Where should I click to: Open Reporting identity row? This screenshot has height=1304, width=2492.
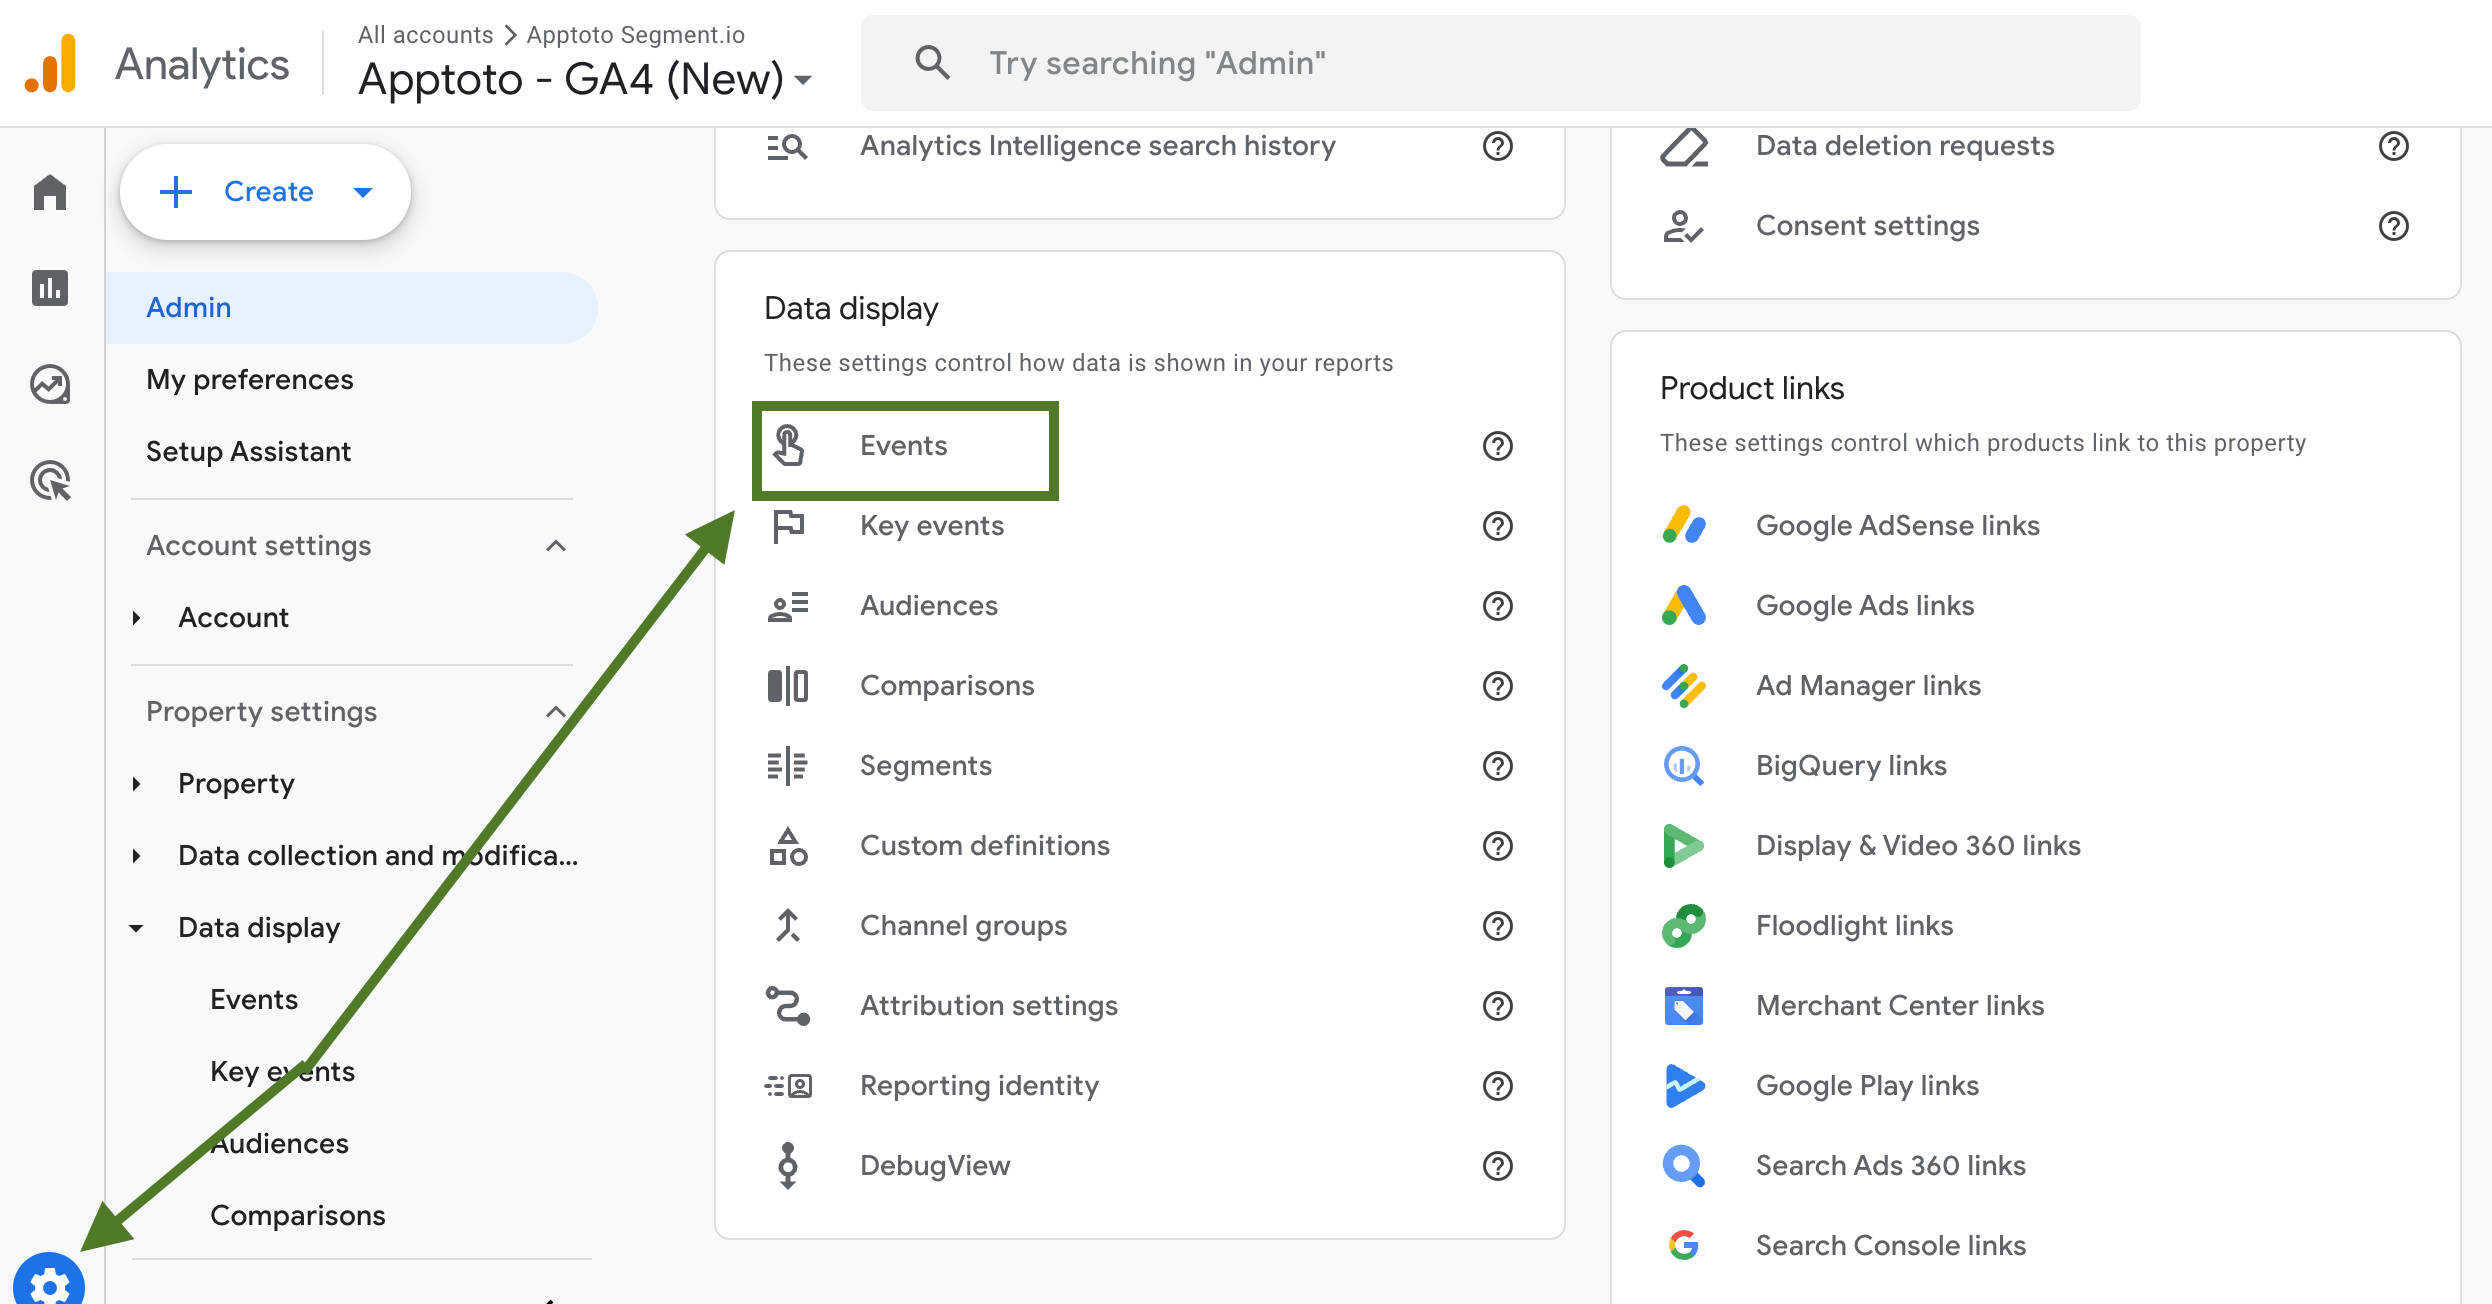pyautogui.click(x=979, y=1086)
